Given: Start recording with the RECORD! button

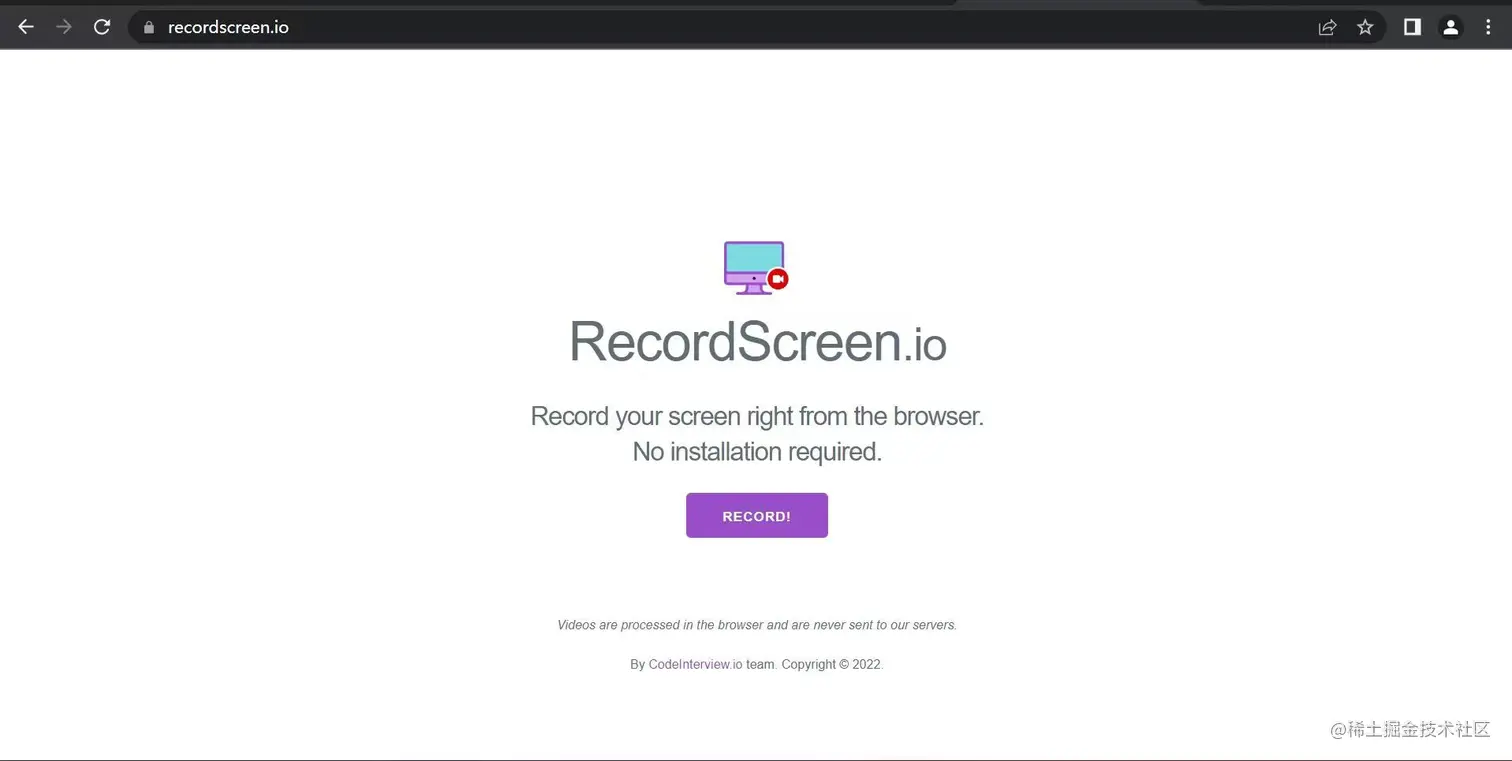Looking at the screenshot, I should [x=757, y=515].
